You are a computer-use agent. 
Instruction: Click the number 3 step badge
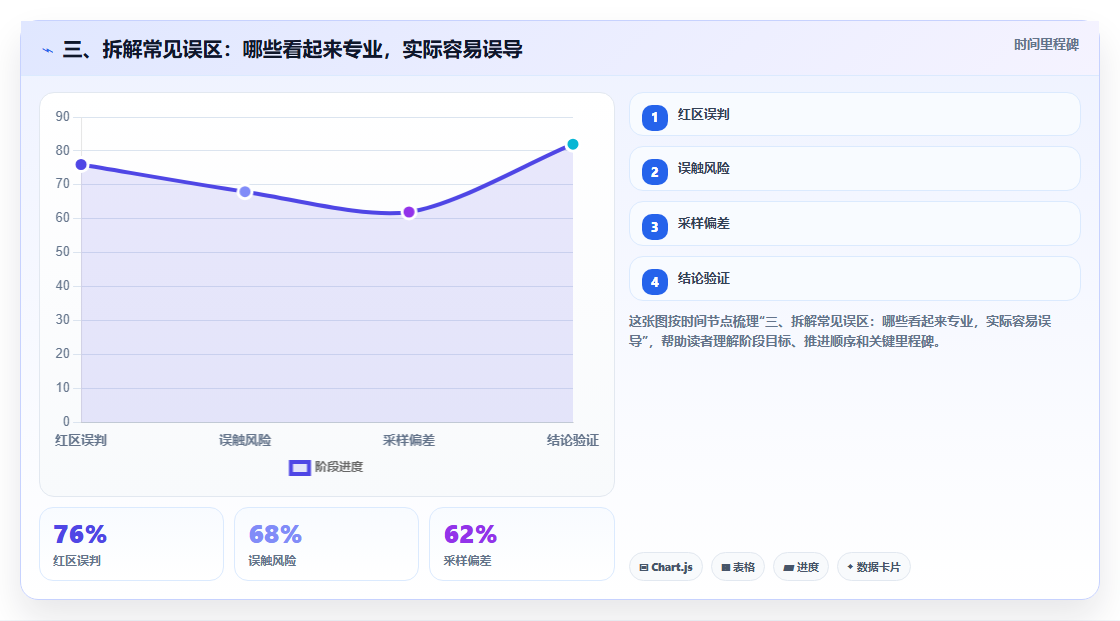click(654, 227)
